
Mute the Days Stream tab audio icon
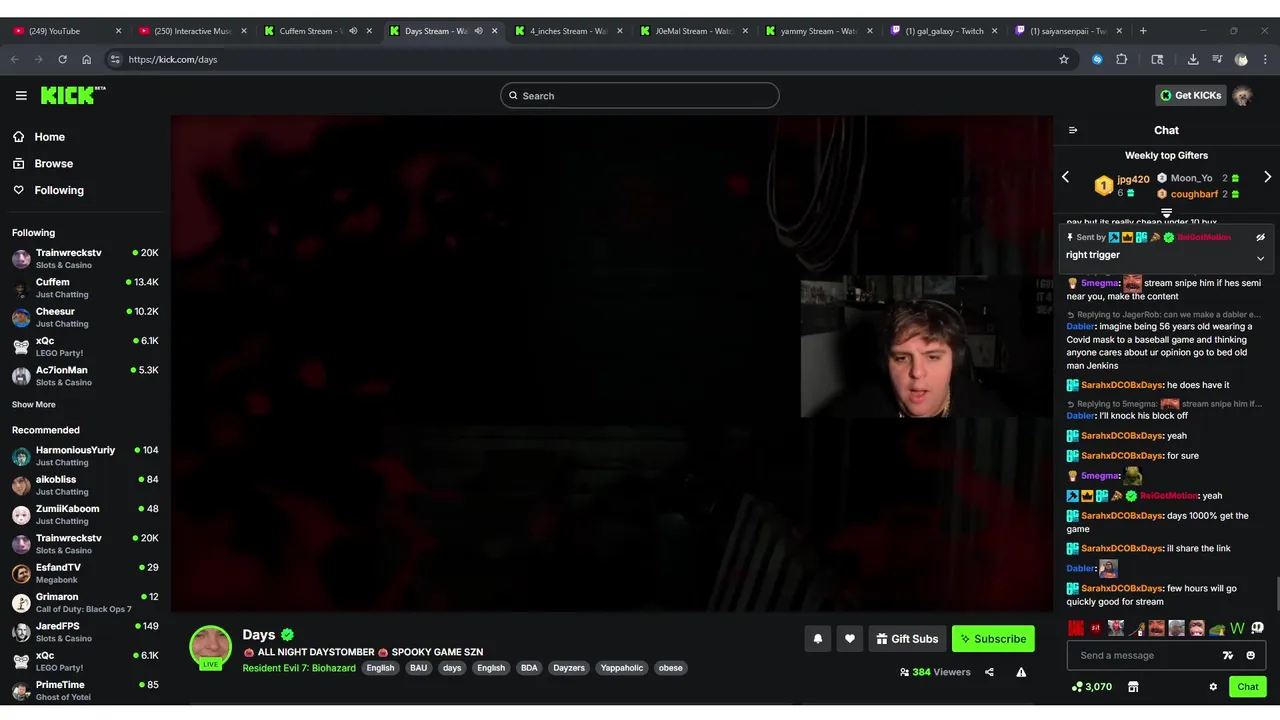point(478,31)
